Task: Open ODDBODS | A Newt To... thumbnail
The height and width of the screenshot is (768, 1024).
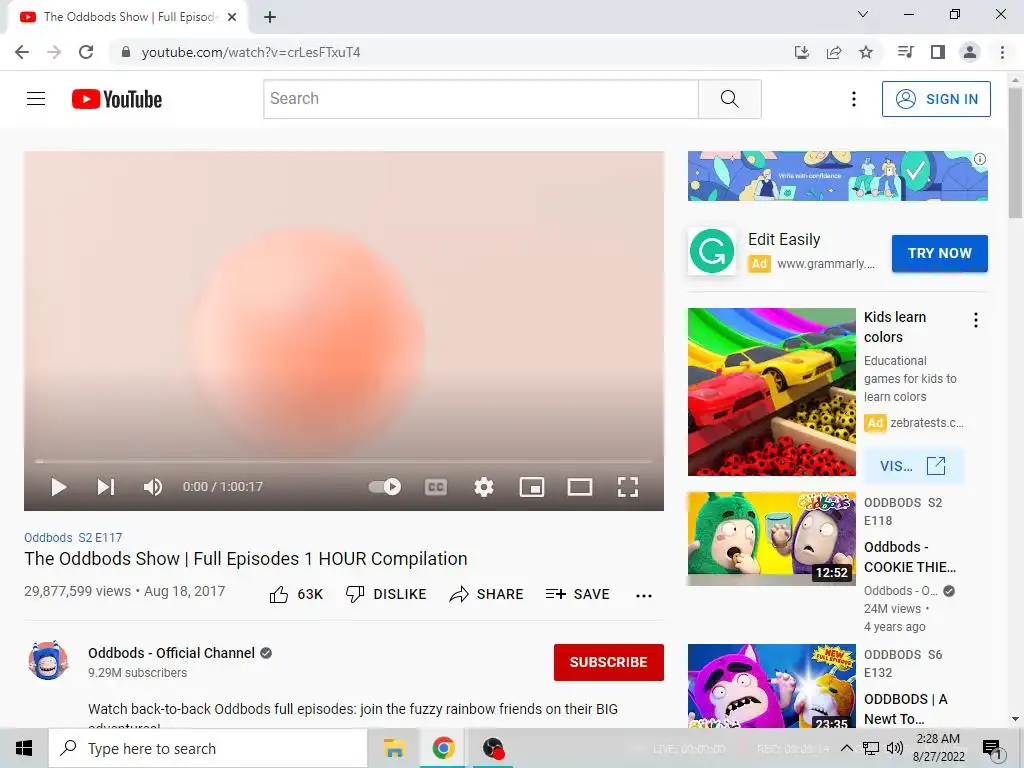Action: click(x=771, y=686)
